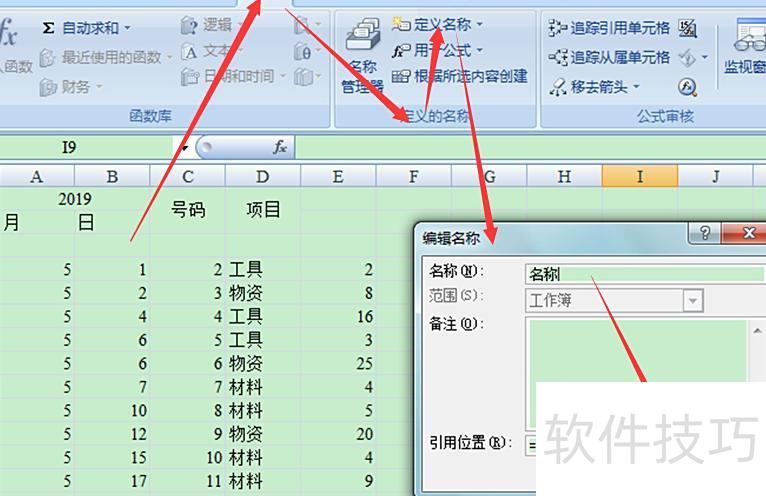This screenshot has width=766, height=496.
Task: Click date cell 15 in column B
Action: [112, 457]
